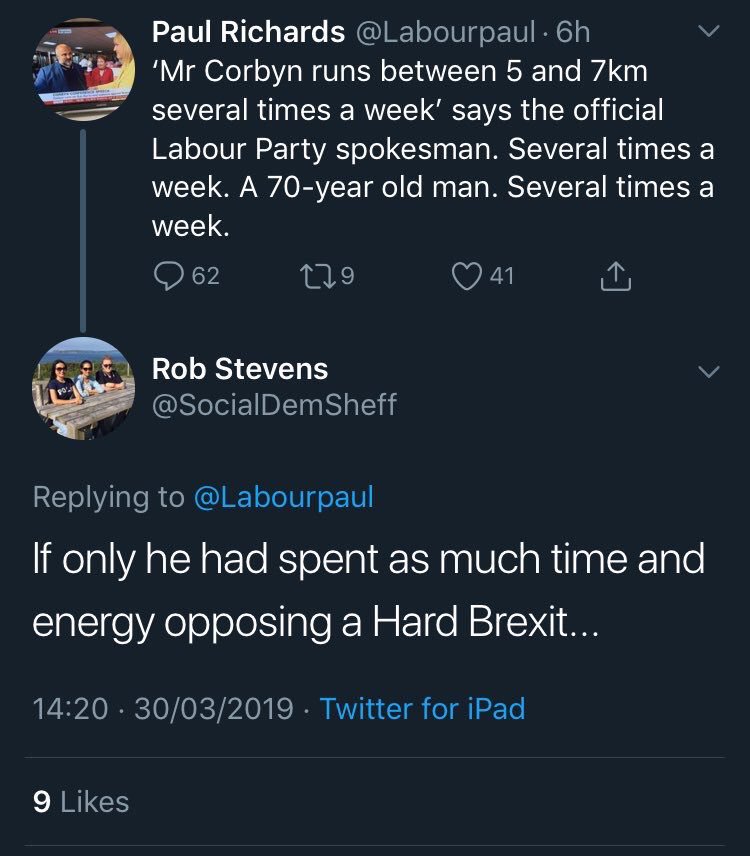Select the Rob Stevens display name
Screen dimensions: 750x856
pyautogui.click(x=240, y=369)
